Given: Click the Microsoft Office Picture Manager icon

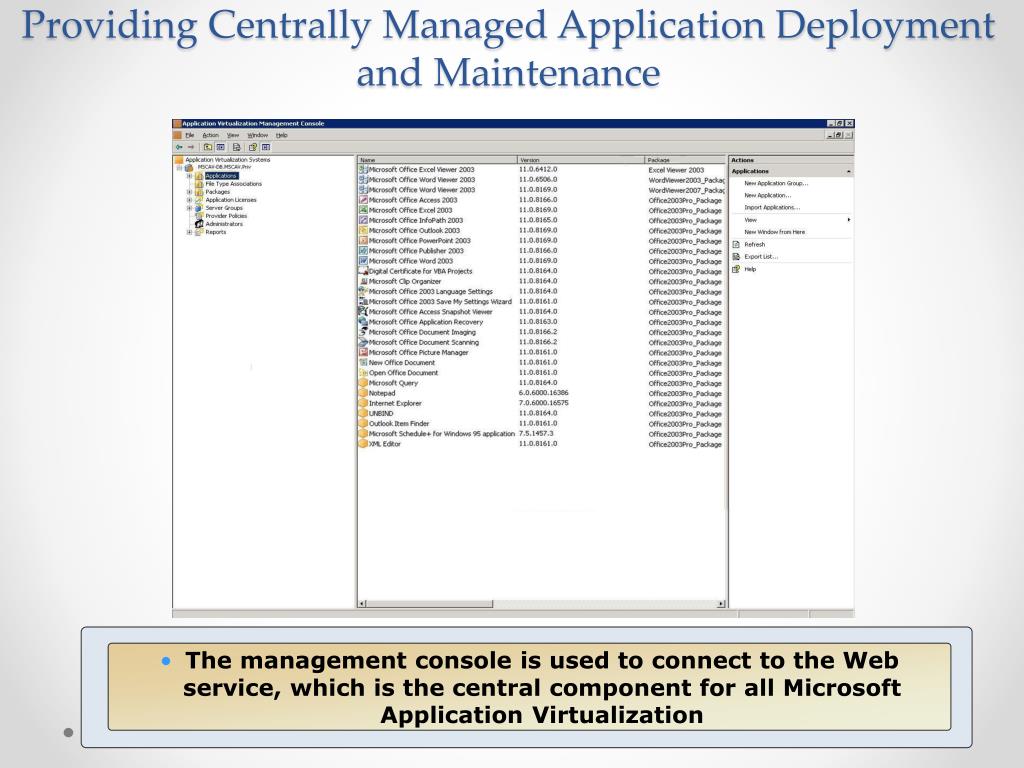Looking at the screenshot, I should (363, 352).
